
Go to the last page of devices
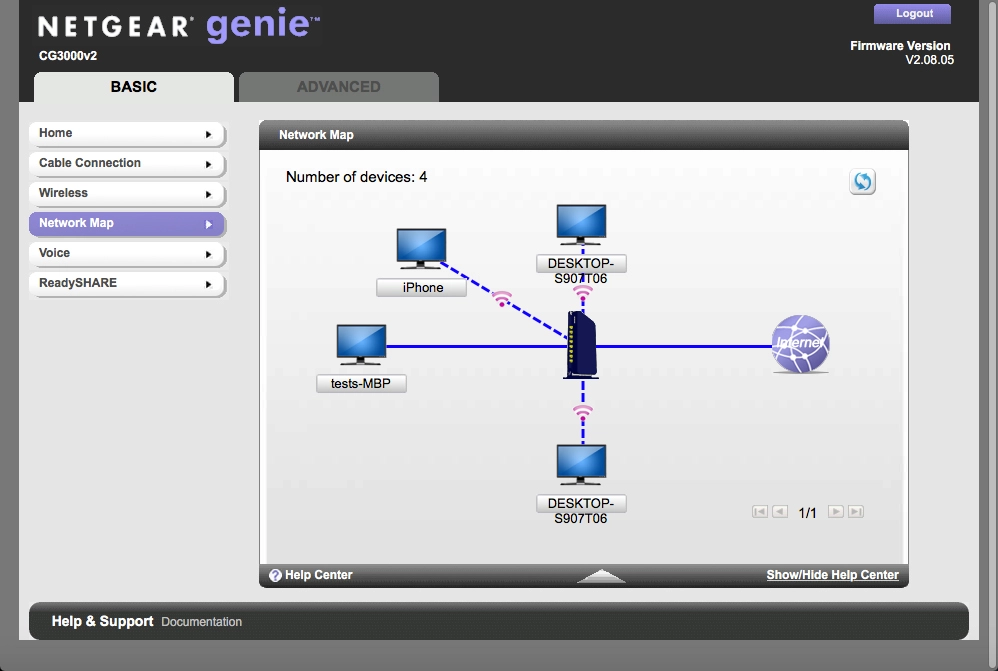(855, 512)
